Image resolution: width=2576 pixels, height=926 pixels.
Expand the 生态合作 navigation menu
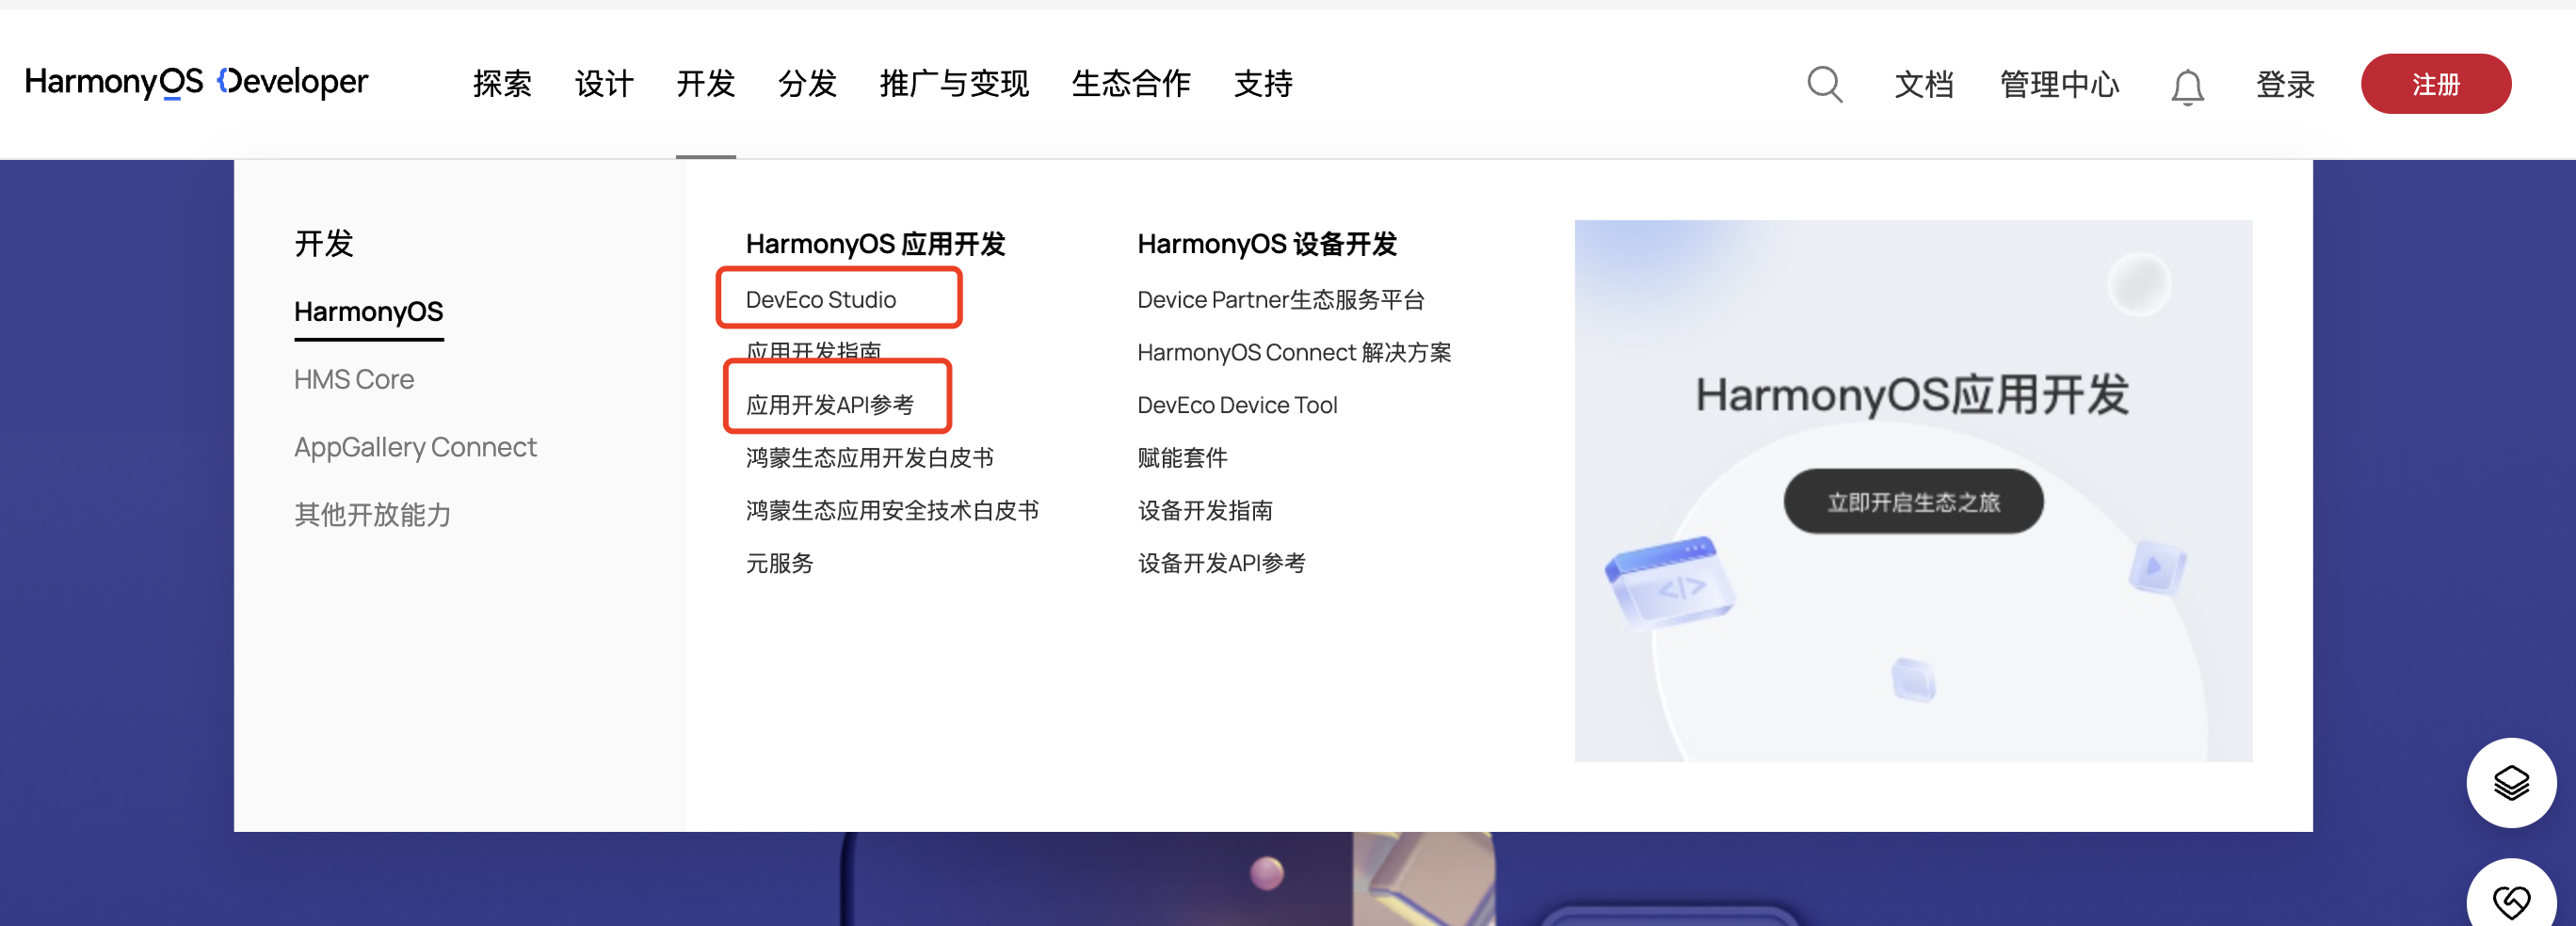point(1131,84)
